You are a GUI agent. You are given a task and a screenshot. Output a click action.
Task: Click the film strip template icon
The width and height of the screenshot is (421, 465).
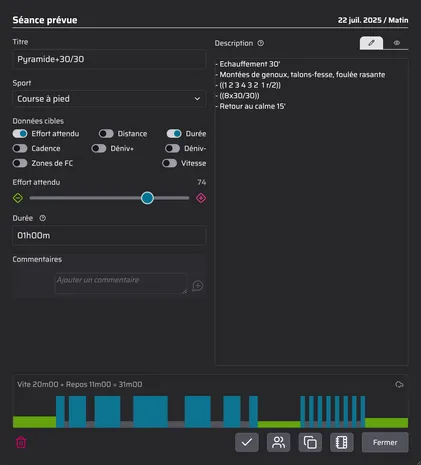342,442
